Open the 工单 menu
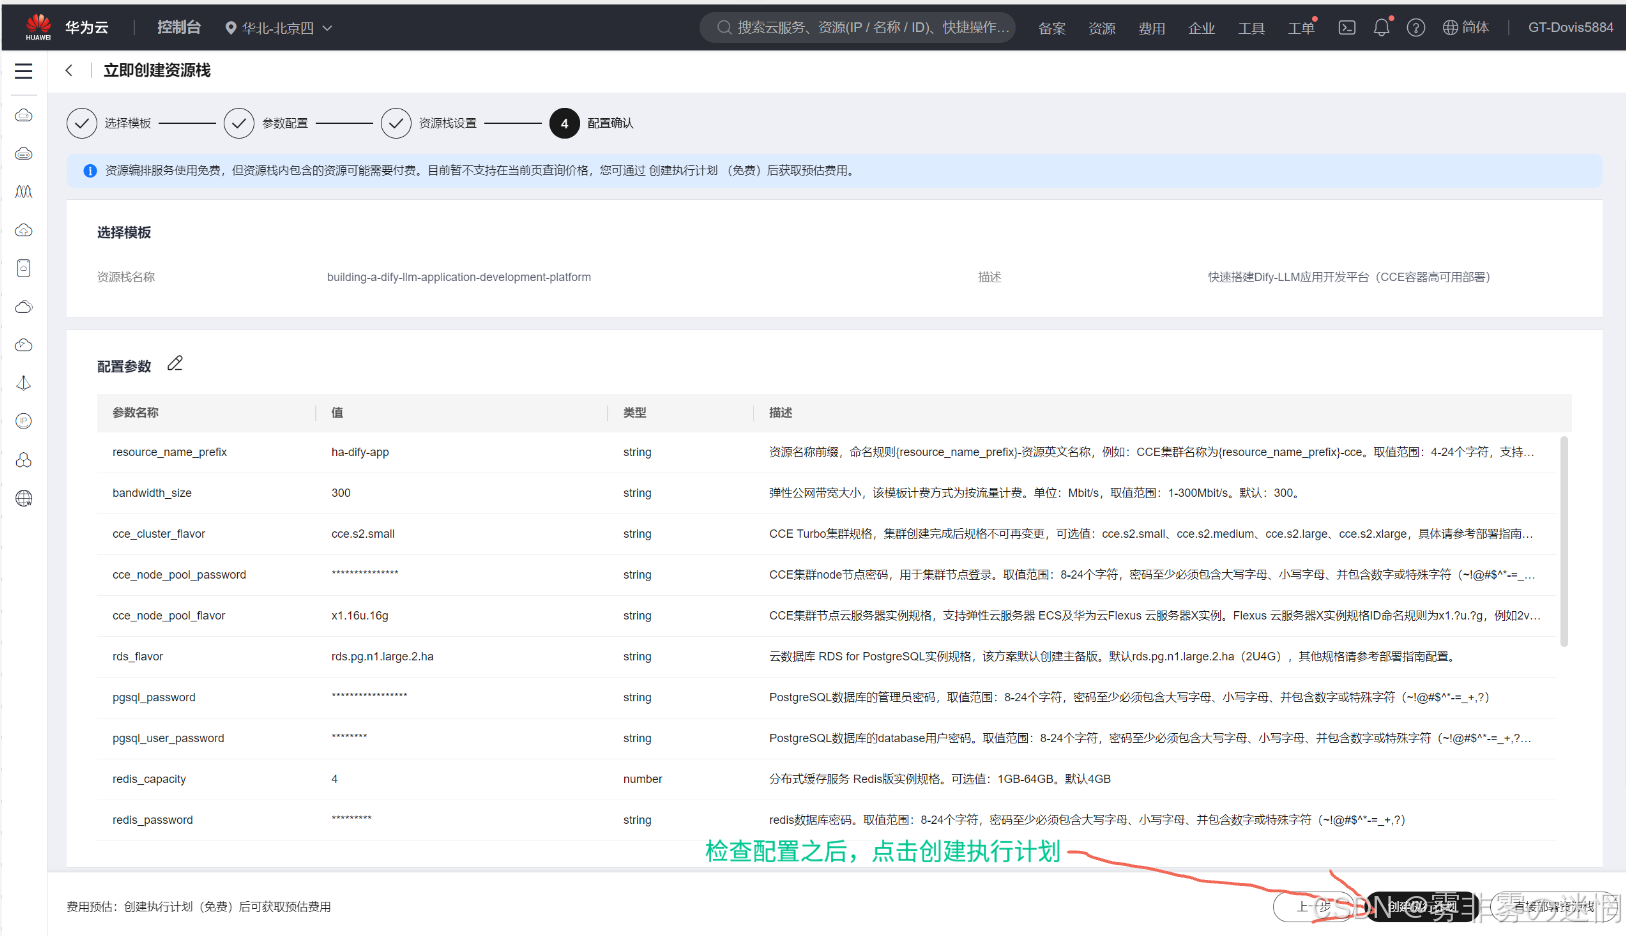 point(1302,28)
